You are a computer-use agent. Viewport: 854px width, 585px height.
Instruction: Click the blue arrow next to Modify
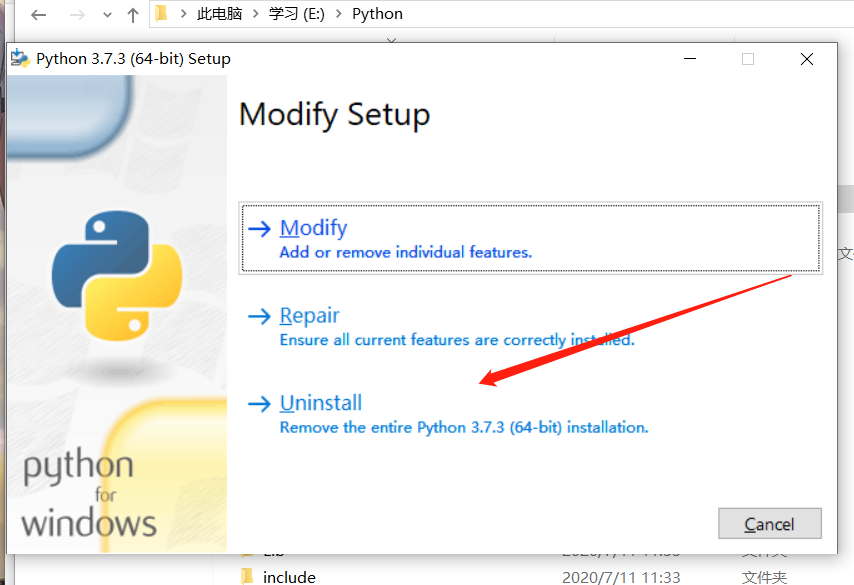coord(259,228)
